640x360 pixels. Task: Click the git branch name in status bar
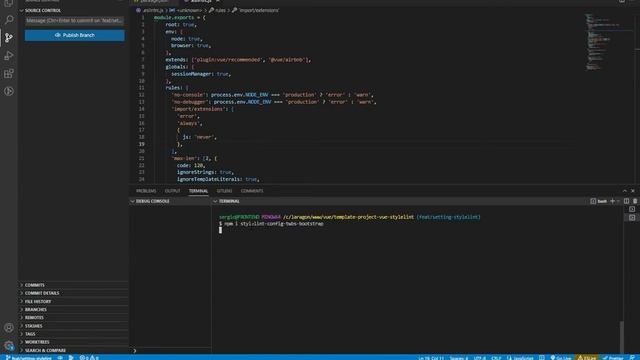29,358
